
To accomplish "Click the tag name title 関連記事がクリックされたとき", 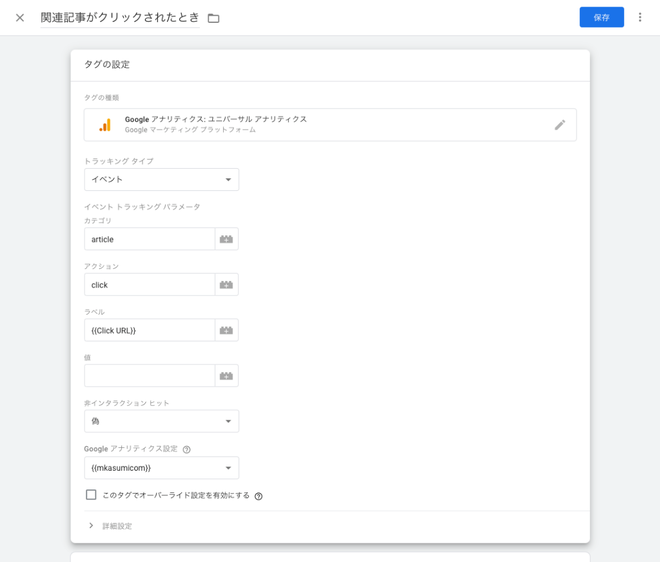I will pyautogui.click(x=120, y=18).
